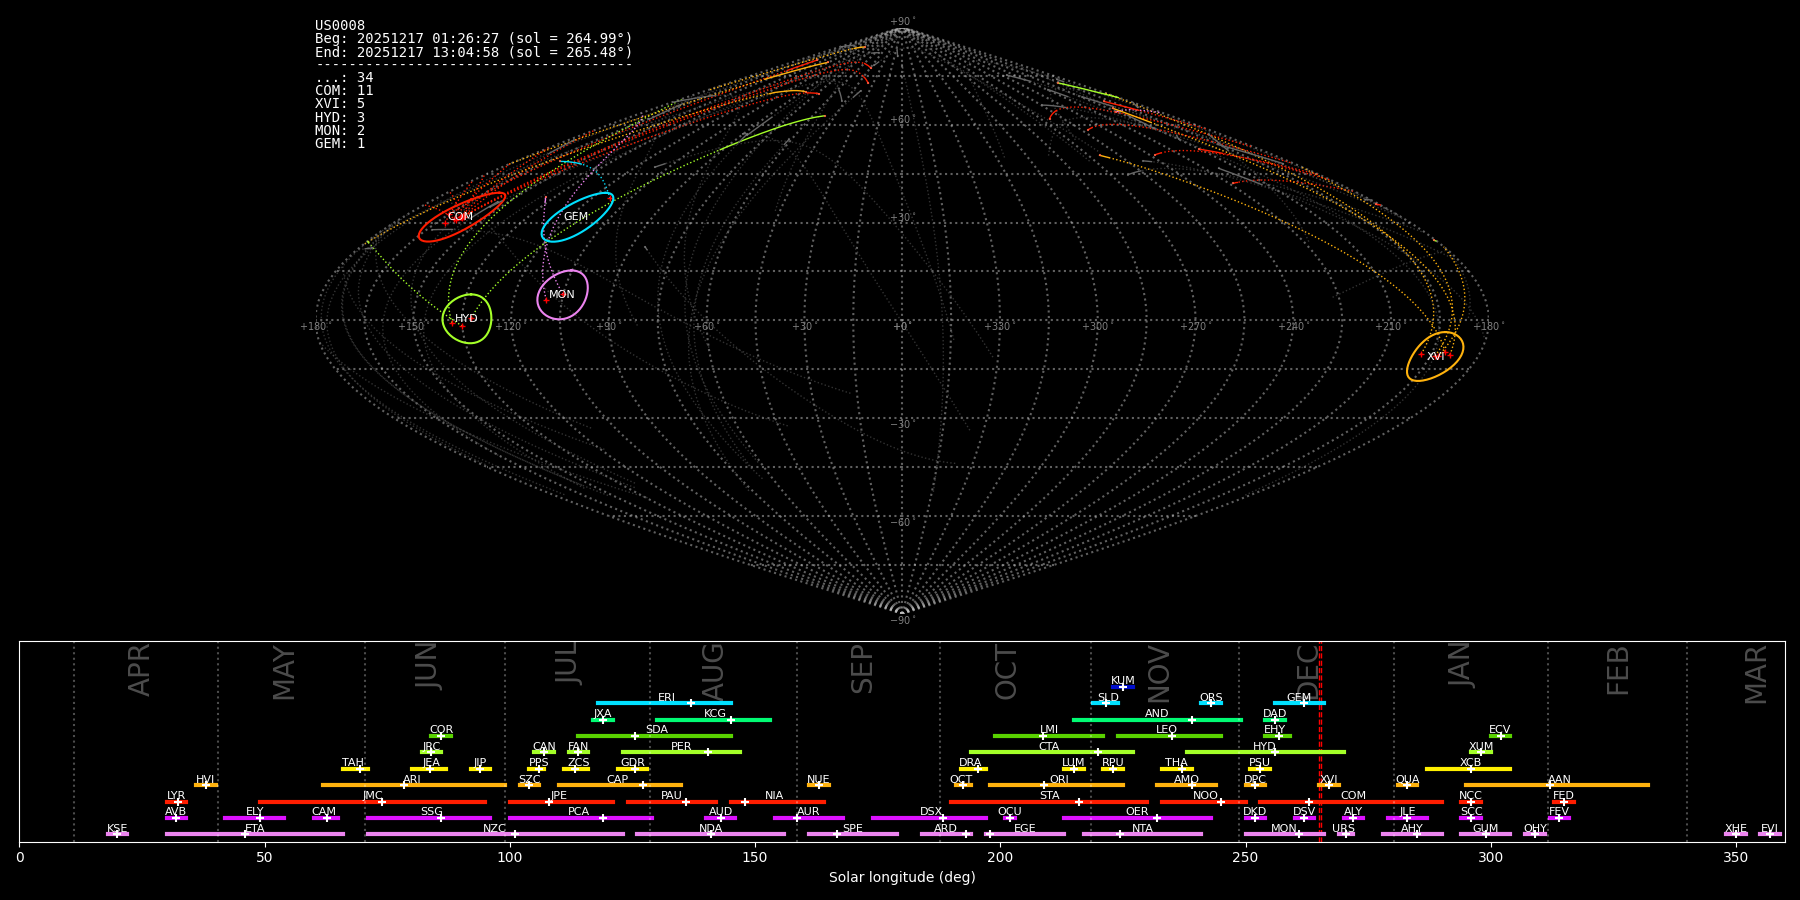Click the HYD bar in the timeline
This screenshot has height=900, width=1800.
coord(1265,752)
